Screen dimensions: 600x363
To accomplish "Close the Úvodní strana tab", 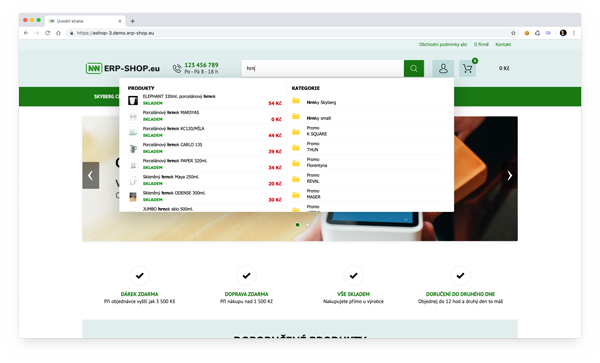I will tap(120, 21).
